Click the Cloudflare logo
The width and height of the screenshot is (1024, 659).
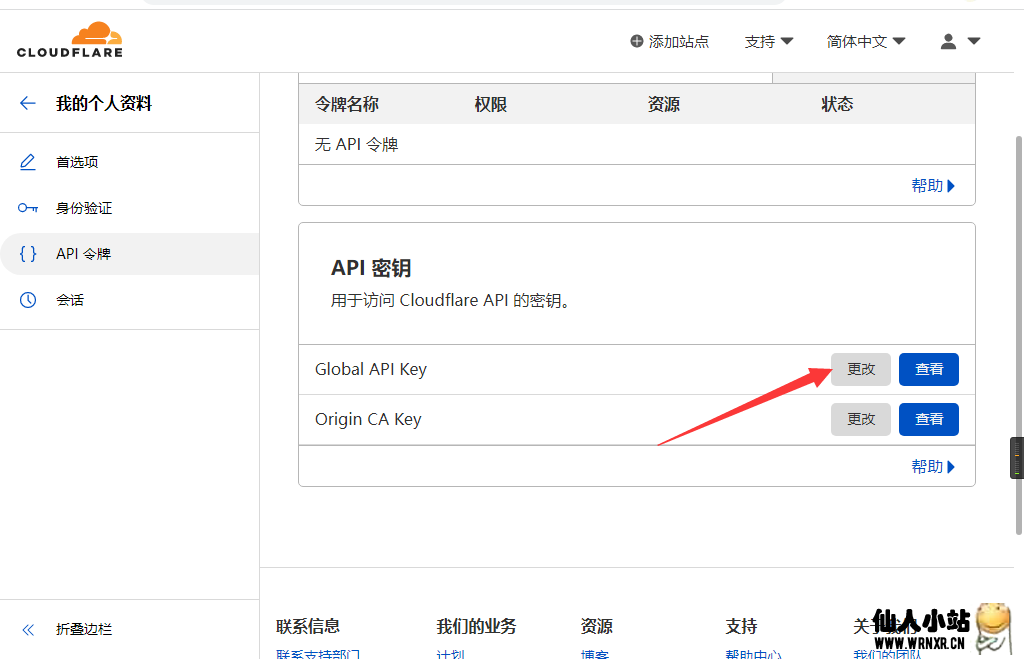coord(70,40)
